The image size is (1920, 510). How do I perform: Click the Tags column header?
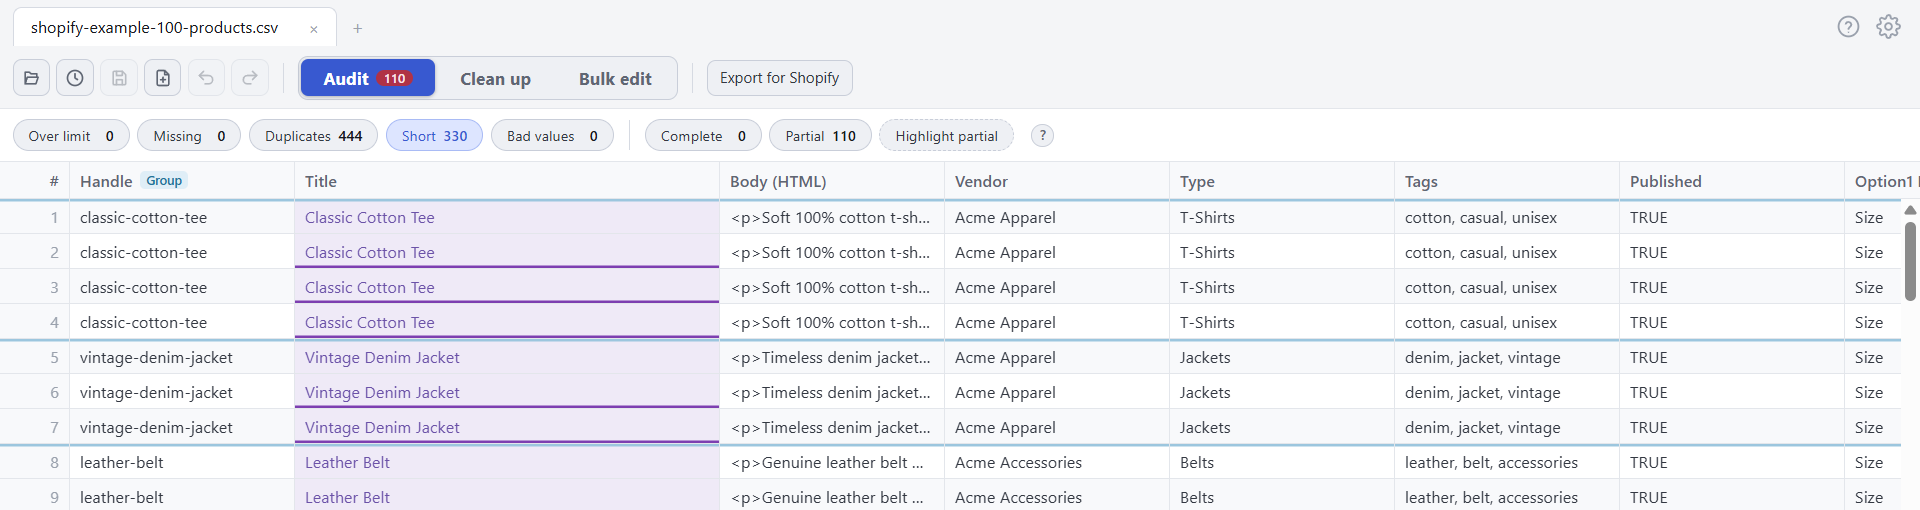coord(1506,181)
